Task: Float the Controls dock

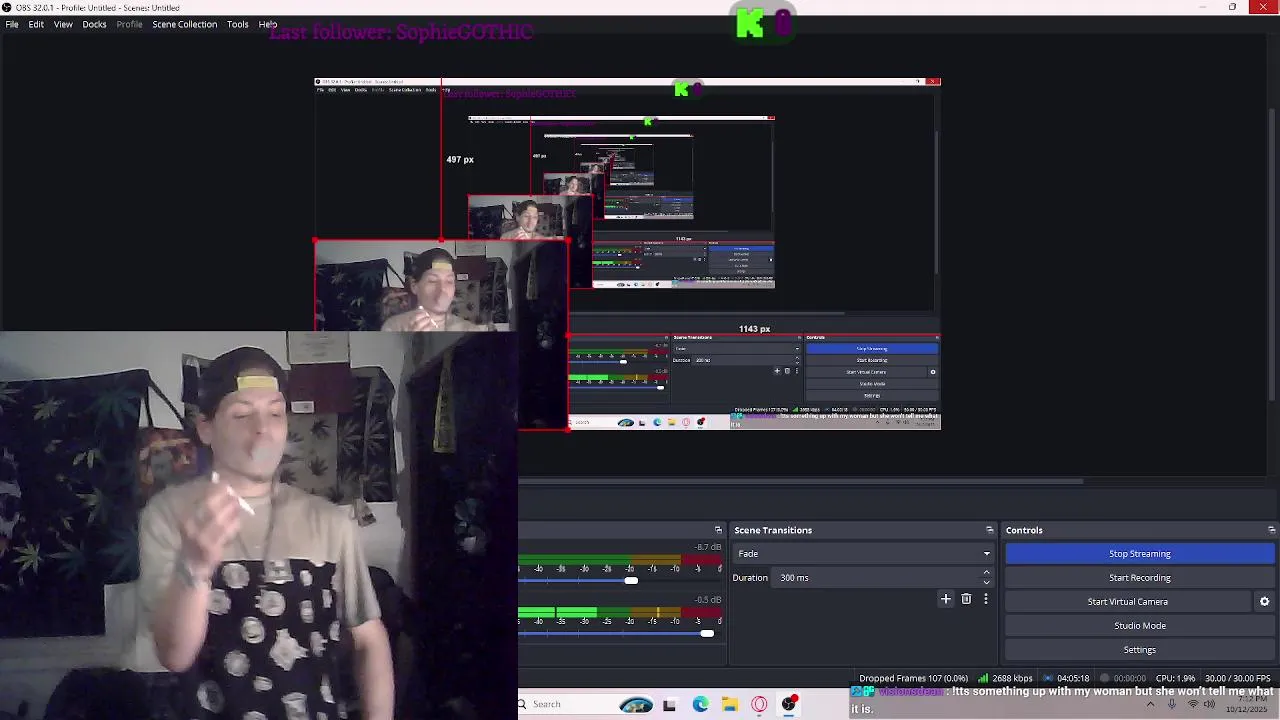Action: (1271, 530)
